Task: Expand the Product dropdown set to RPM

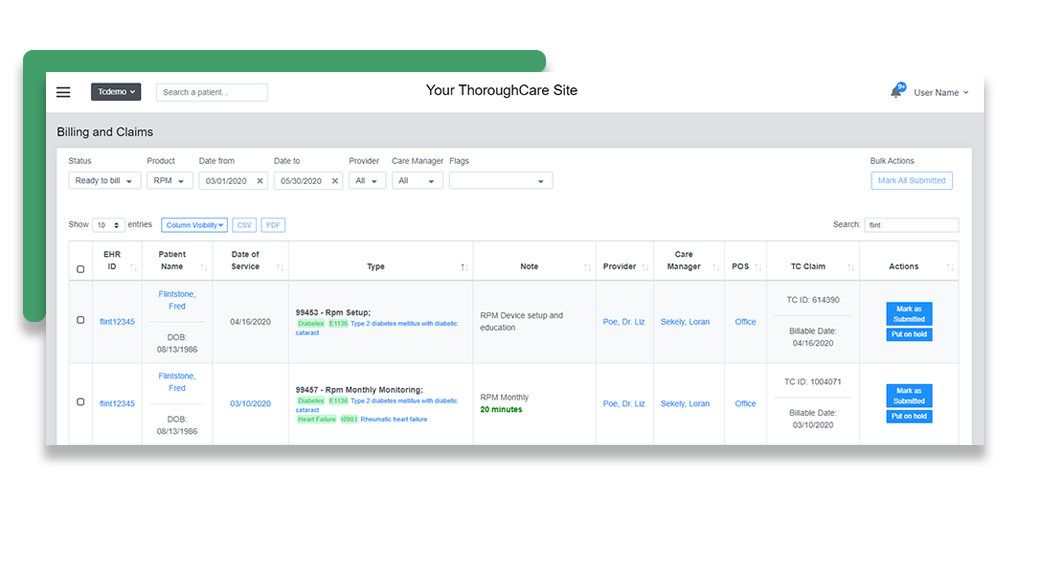Action: pyautogui.click(x=170, y=181)
